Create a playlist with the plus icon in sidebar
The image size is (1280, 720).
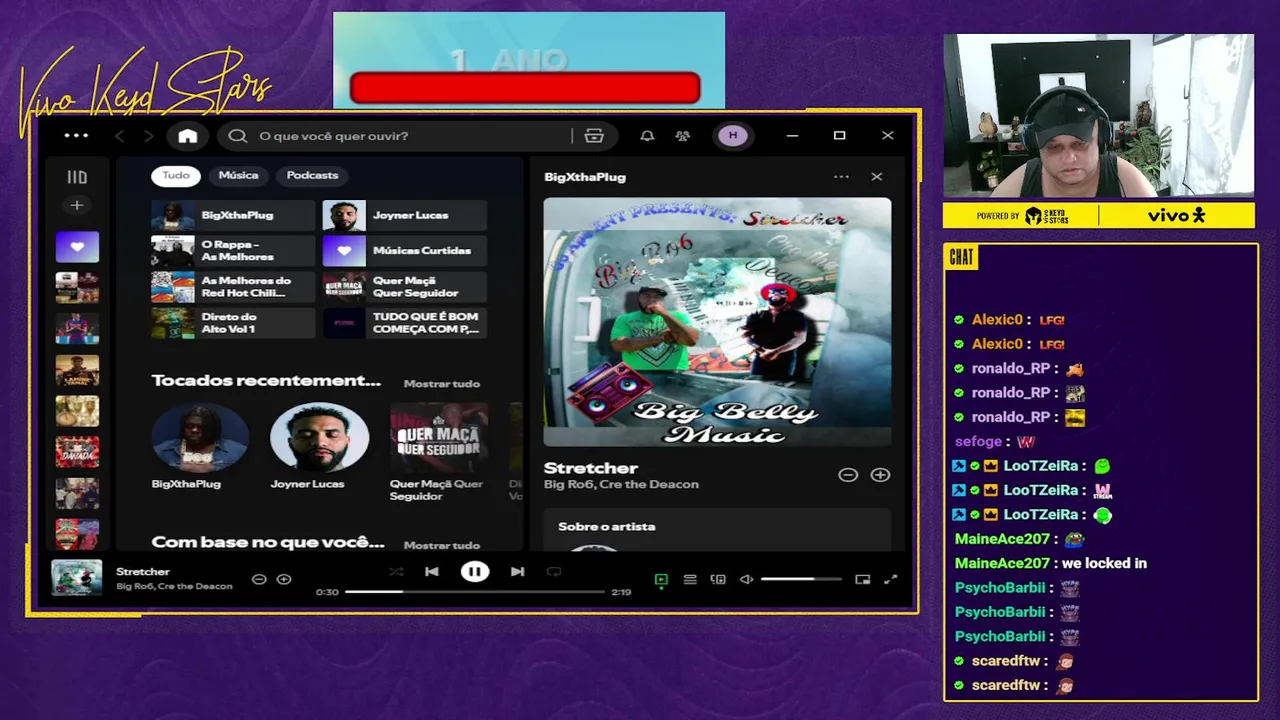(76, 205)
